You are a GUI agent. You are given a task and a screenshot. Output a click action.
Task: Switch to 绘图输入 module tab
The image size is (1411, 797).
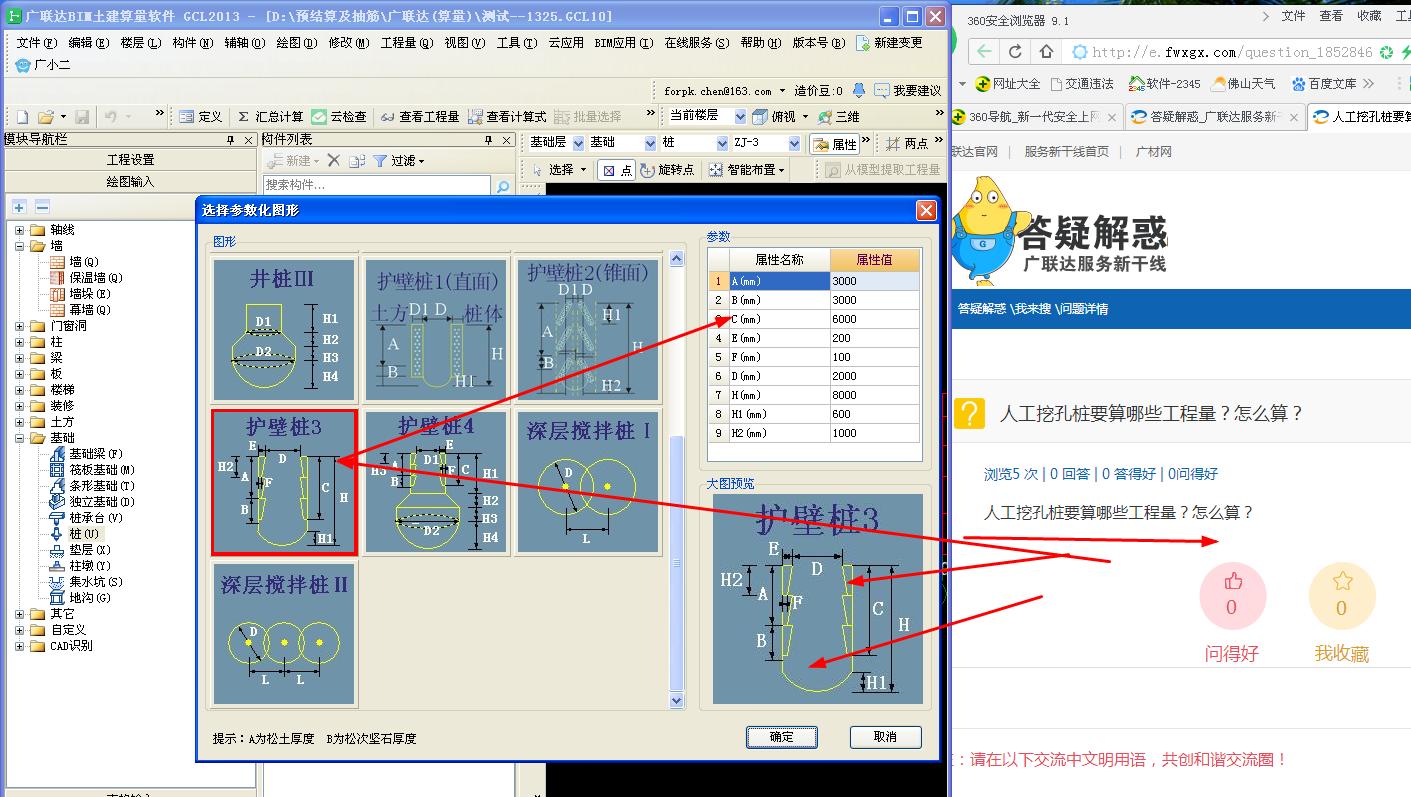(131, 182)
